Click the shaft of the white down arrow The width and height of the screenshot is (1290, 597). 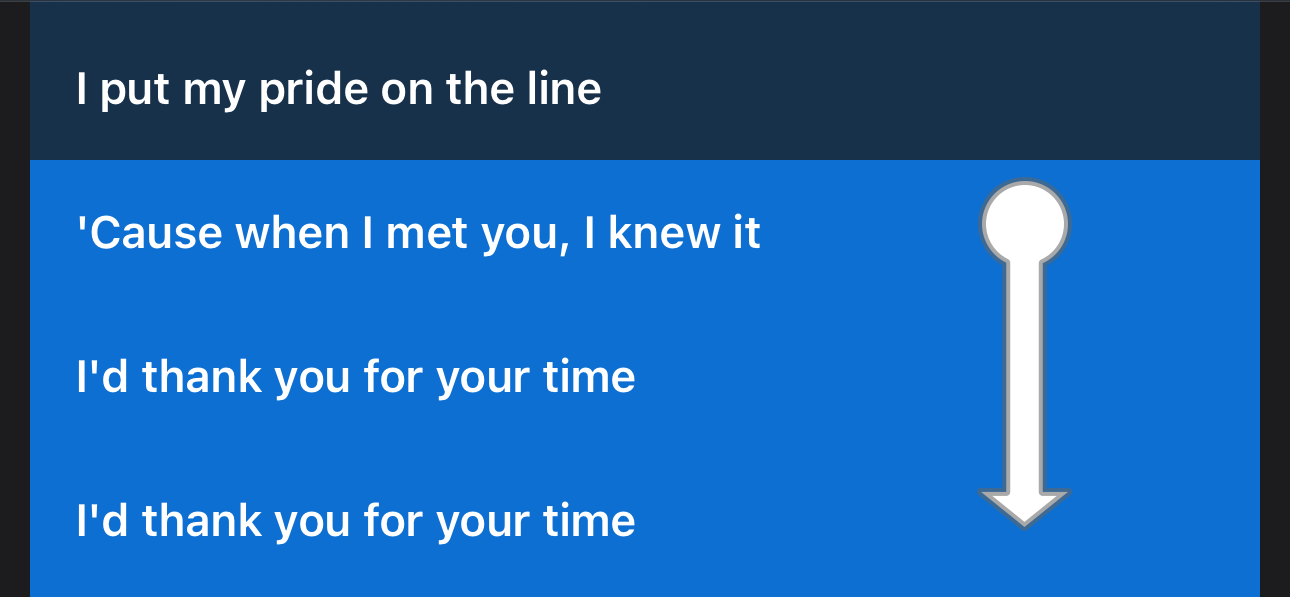[1025, 380]
